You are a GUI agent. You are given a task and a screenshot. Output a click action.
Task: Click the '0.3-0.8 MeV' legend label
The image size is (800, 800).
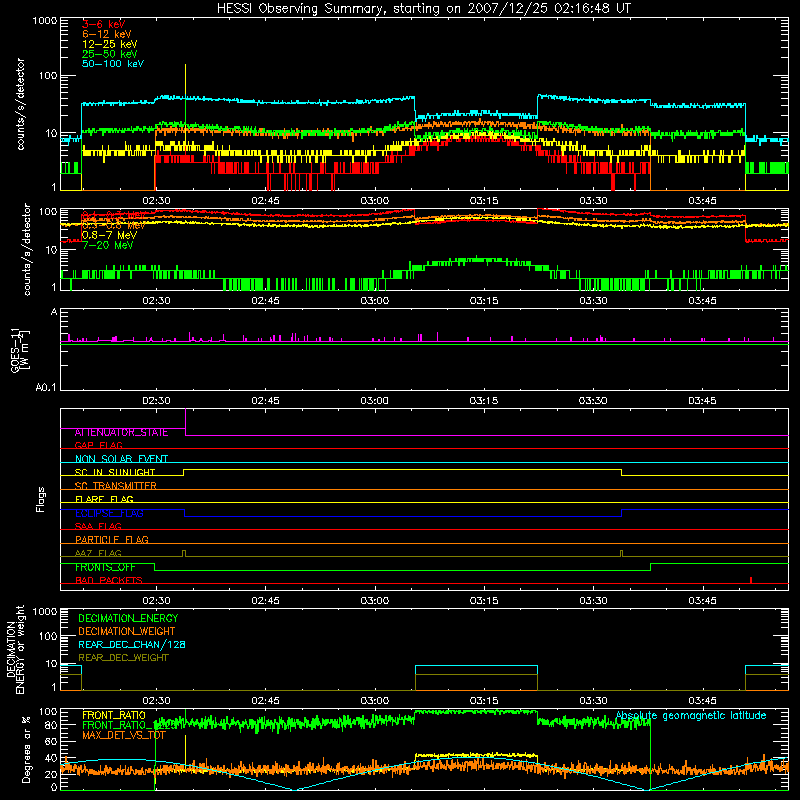click(x=113, y=225)
